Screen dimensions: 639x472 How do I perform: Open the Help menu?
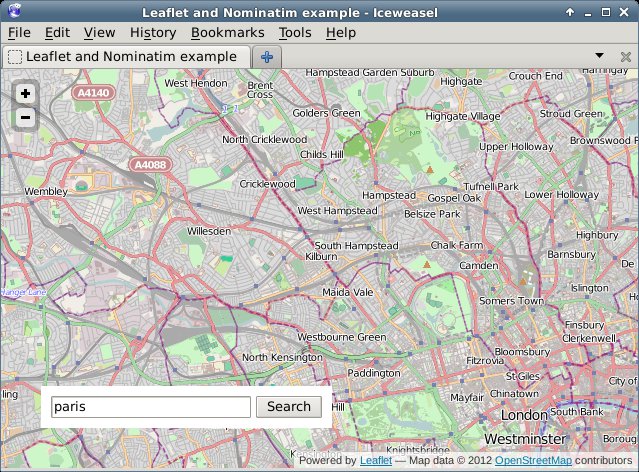[x=340, y=32]
